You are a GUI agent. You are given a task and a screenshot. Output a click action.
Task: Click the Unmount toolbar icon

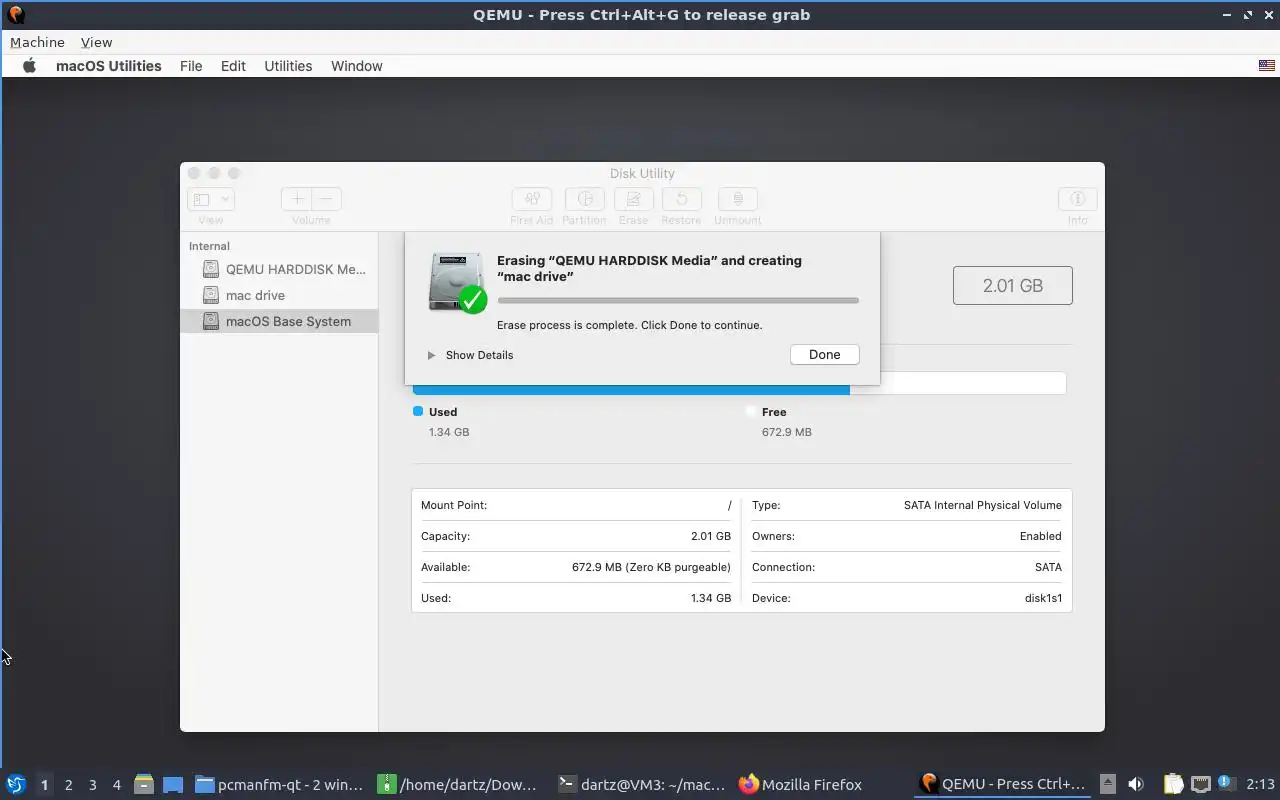pyautogui.click(x=738, y=199)
